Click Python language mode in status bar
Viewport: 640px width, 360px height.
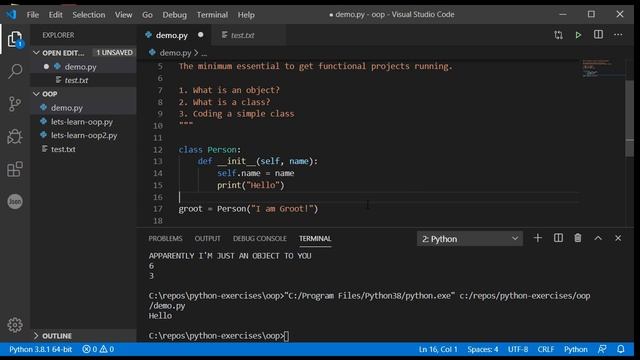[x=576, y=349]
